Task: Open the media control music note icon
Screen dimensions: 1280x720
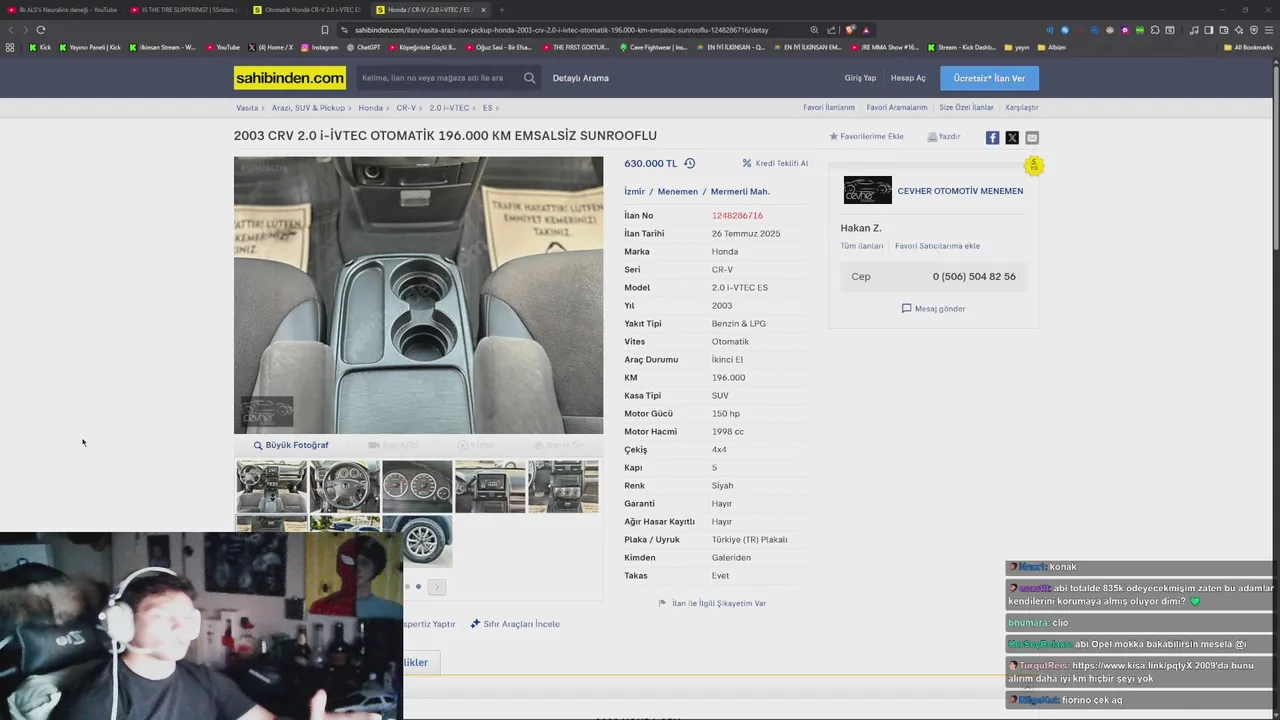Action: click(x=1194, y=30)
